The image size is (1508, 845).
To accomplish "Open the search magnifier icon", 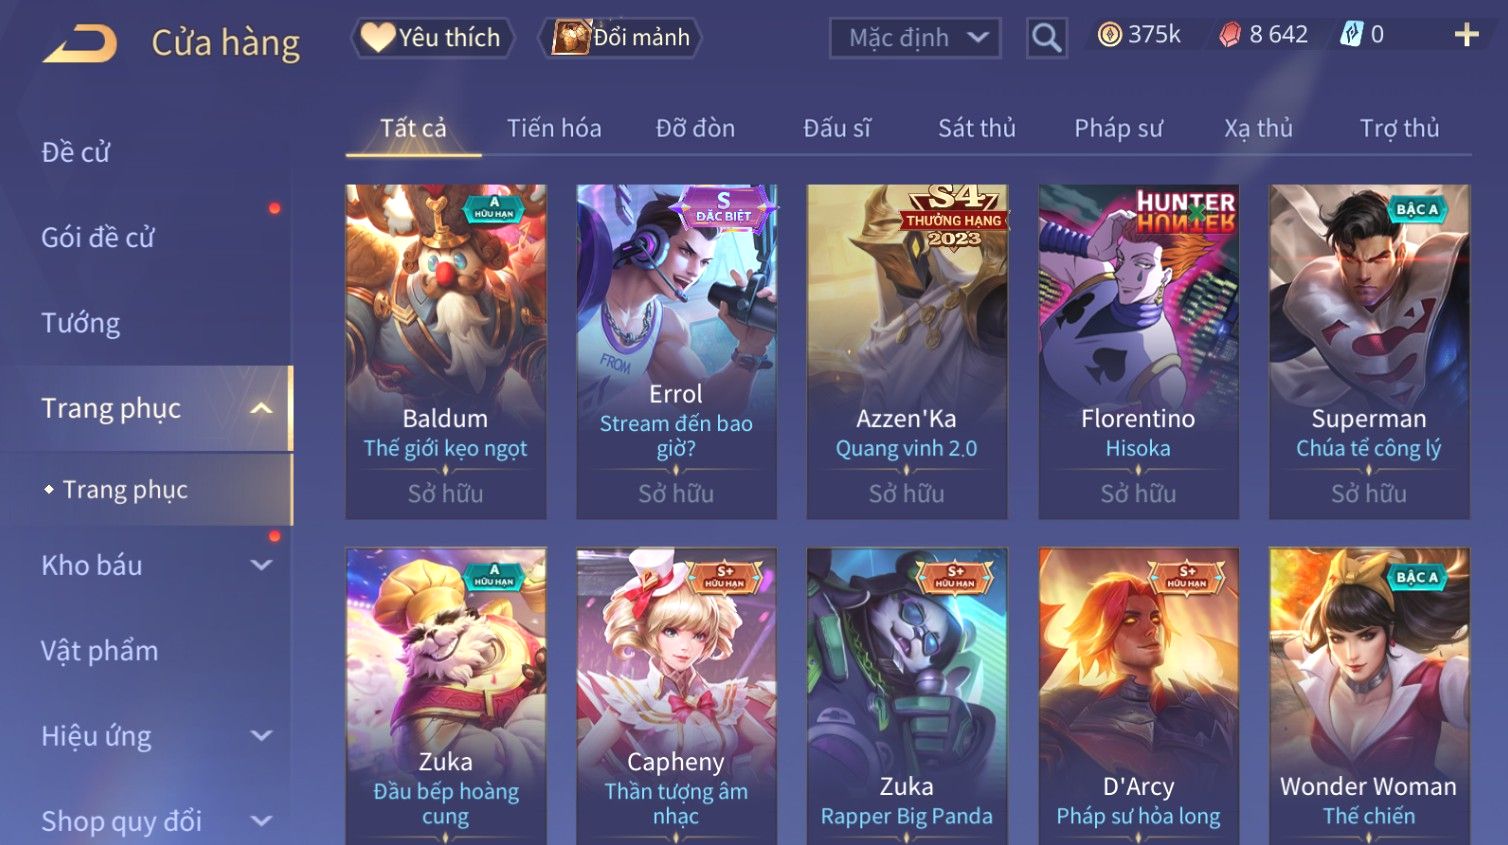I will 1046,38.
